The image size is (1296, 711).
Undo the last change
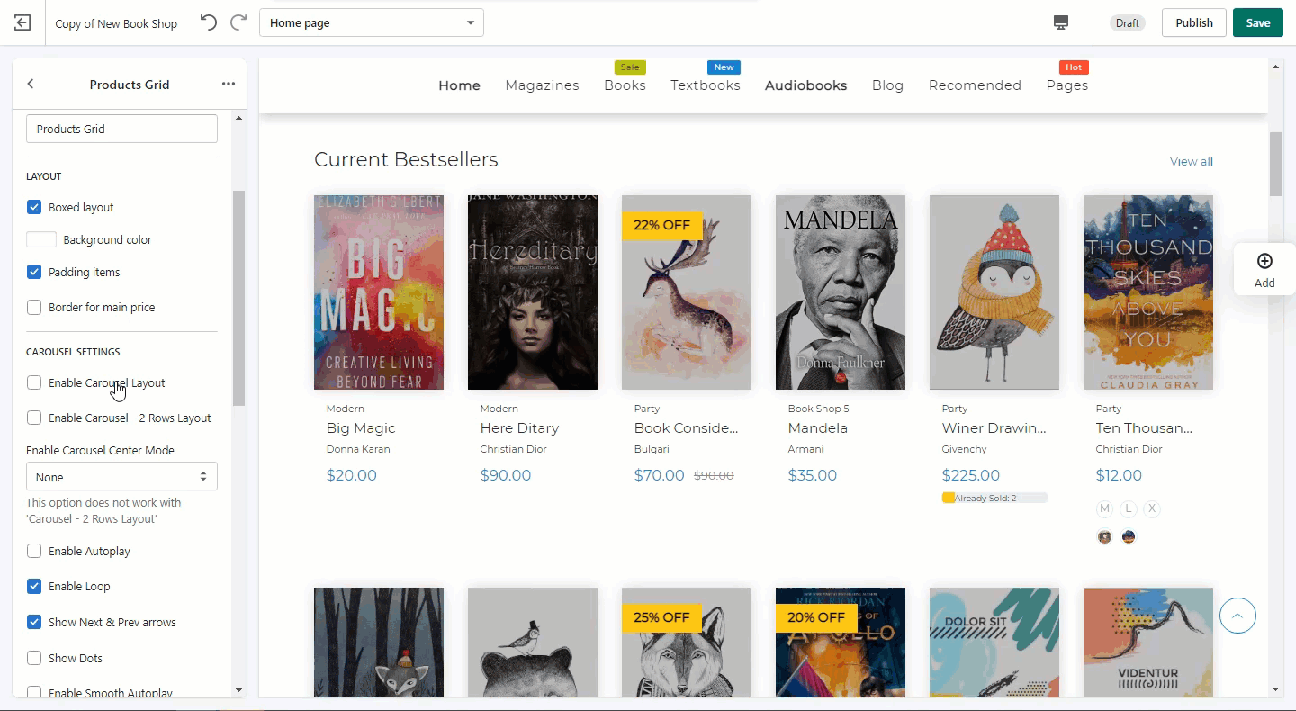coord(208,23)
